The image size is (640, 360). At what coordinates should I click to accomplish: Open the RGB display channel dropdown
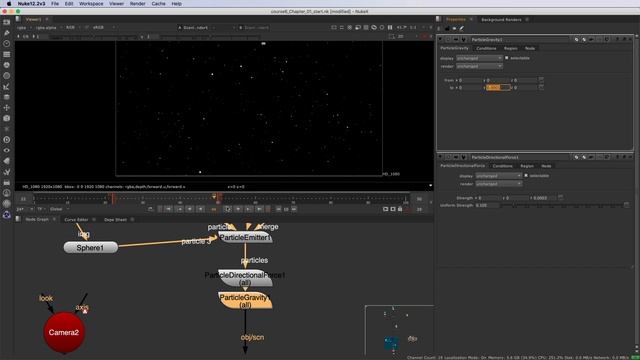[72, 28]
